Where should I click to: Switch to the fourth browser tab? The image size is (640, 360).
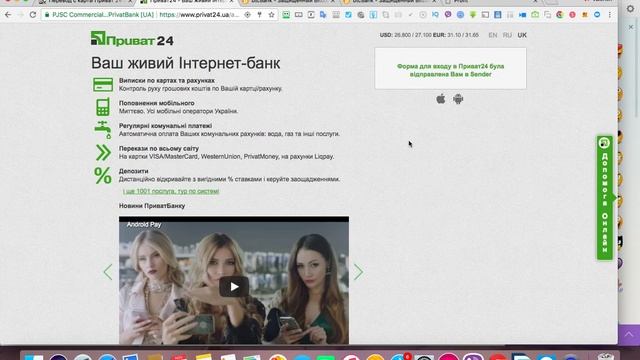(388, 2)
